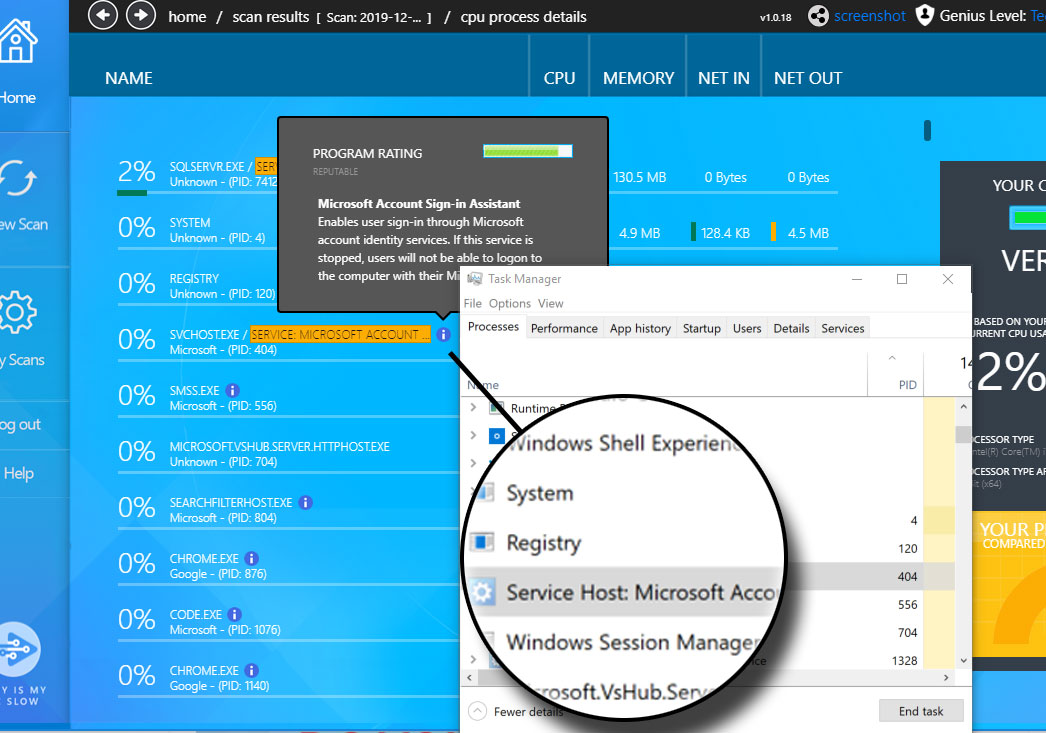Click the PID column header in Task Manager
The height and width of the screenshot is (733, 1046).
coord(907,385)
